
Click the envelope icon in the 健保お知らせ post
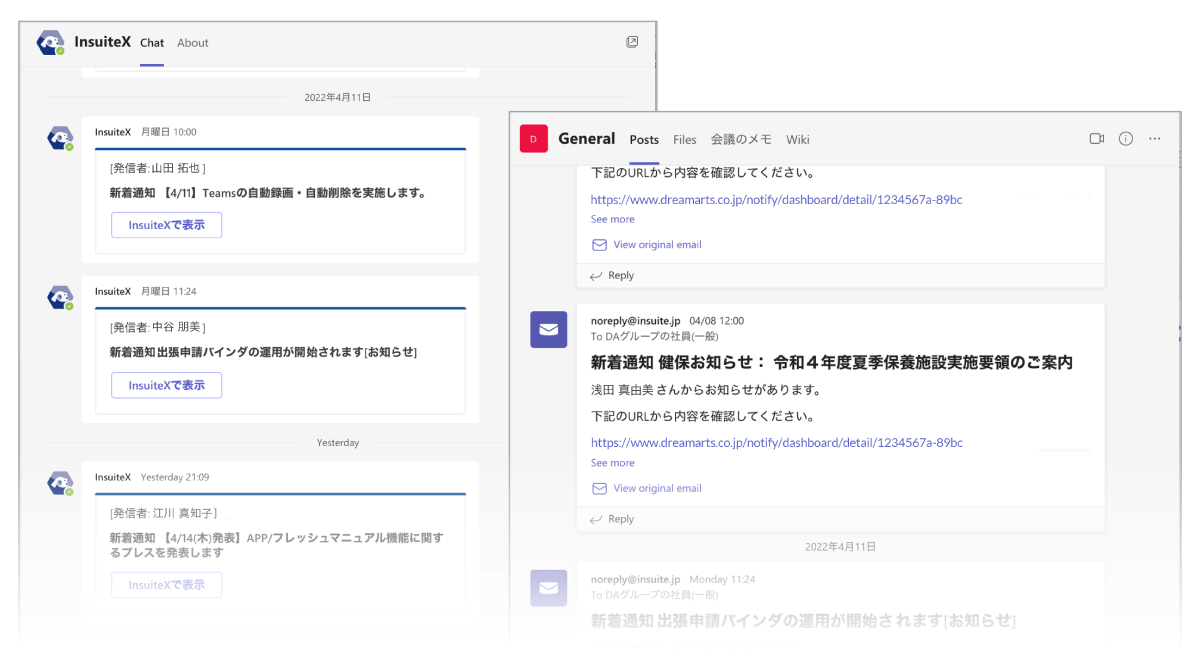click(600, 489)
